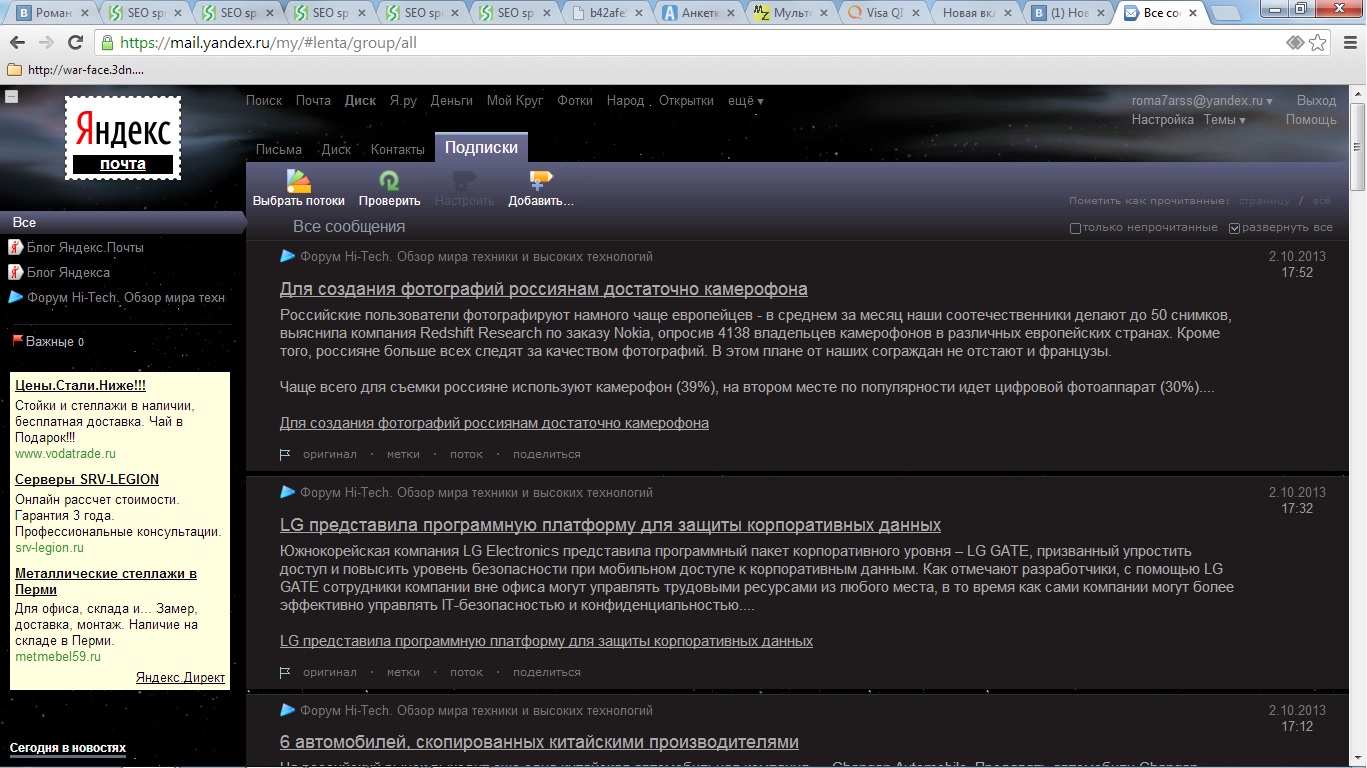Open the ещё dropdown menu

tap(746, 101)
